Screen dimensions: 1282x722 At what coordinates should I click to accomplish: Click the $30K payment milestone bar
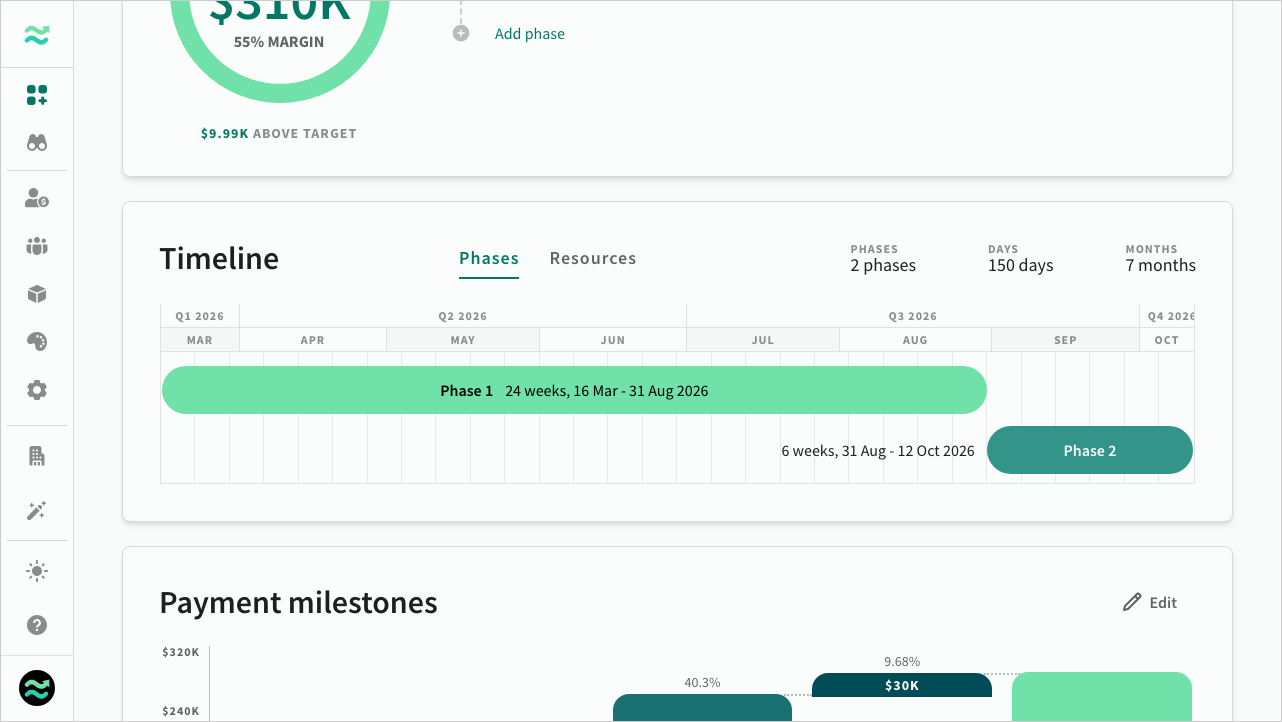[x=901, y=686]
